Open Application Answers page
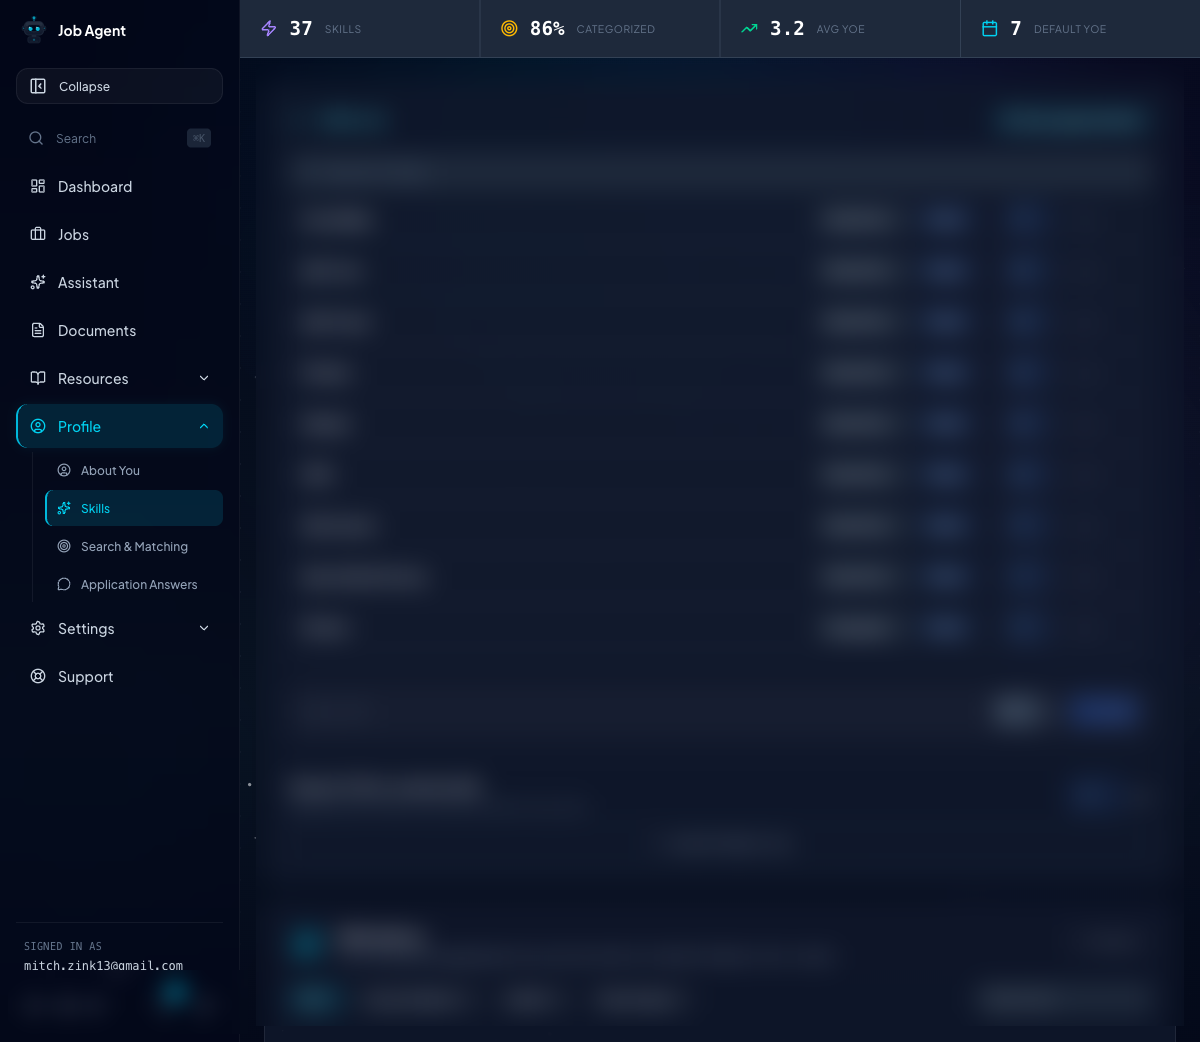1200x1042 pixels. pos(134,584)
